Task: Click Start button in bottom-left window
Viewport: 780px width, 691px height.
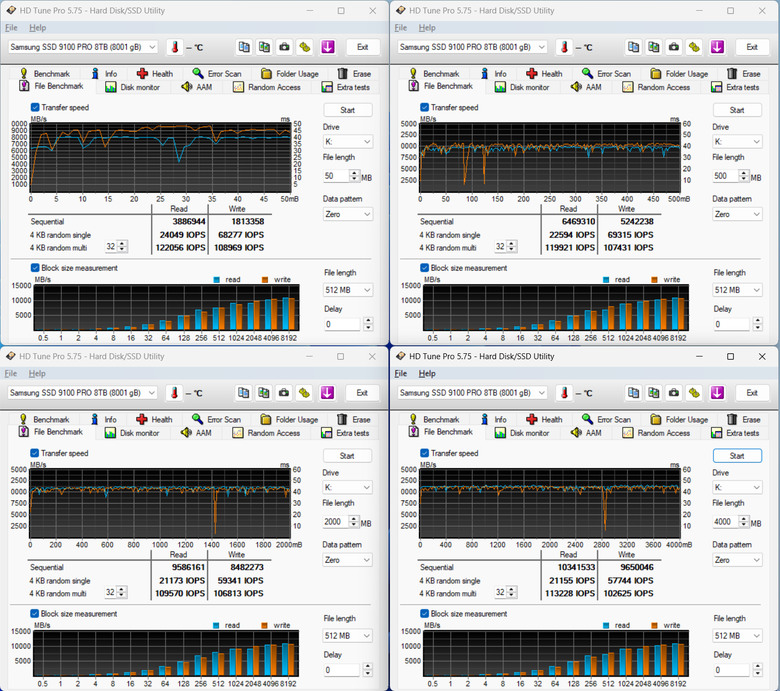Action: [347, 456]
